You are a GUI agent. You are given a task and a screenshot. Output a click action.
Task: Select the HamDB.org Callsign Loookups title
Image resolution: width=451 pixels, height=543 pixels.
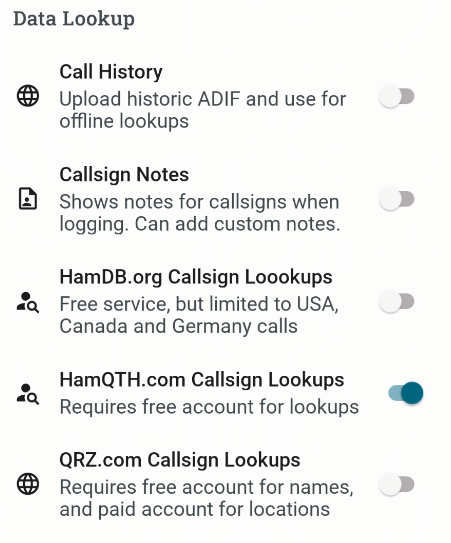[x=196, y=277]
